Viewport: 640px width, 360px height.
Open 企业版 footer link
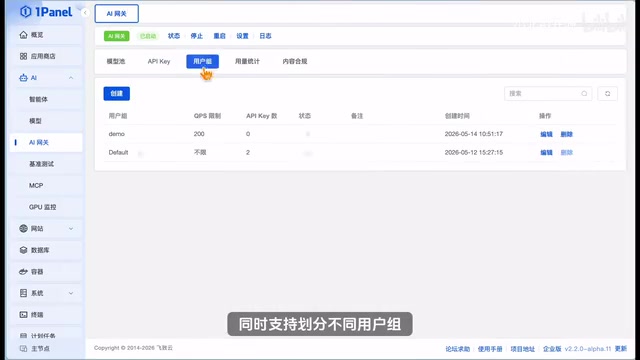tap(552, 349)
